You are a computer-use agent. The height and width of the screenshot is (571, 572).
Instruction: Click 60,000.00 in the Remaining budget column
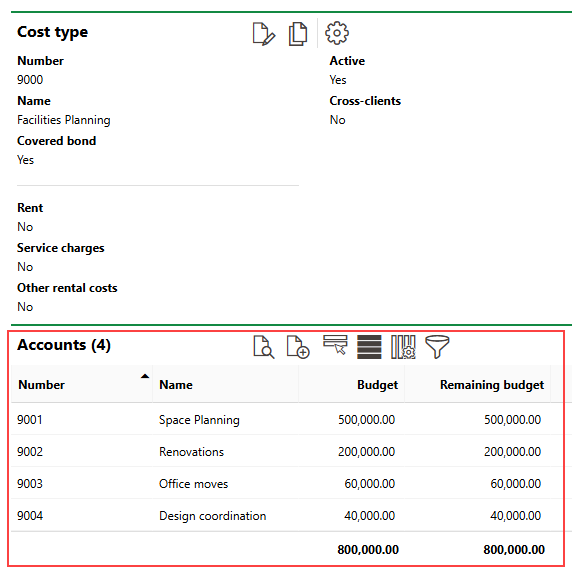coord(515,484)
